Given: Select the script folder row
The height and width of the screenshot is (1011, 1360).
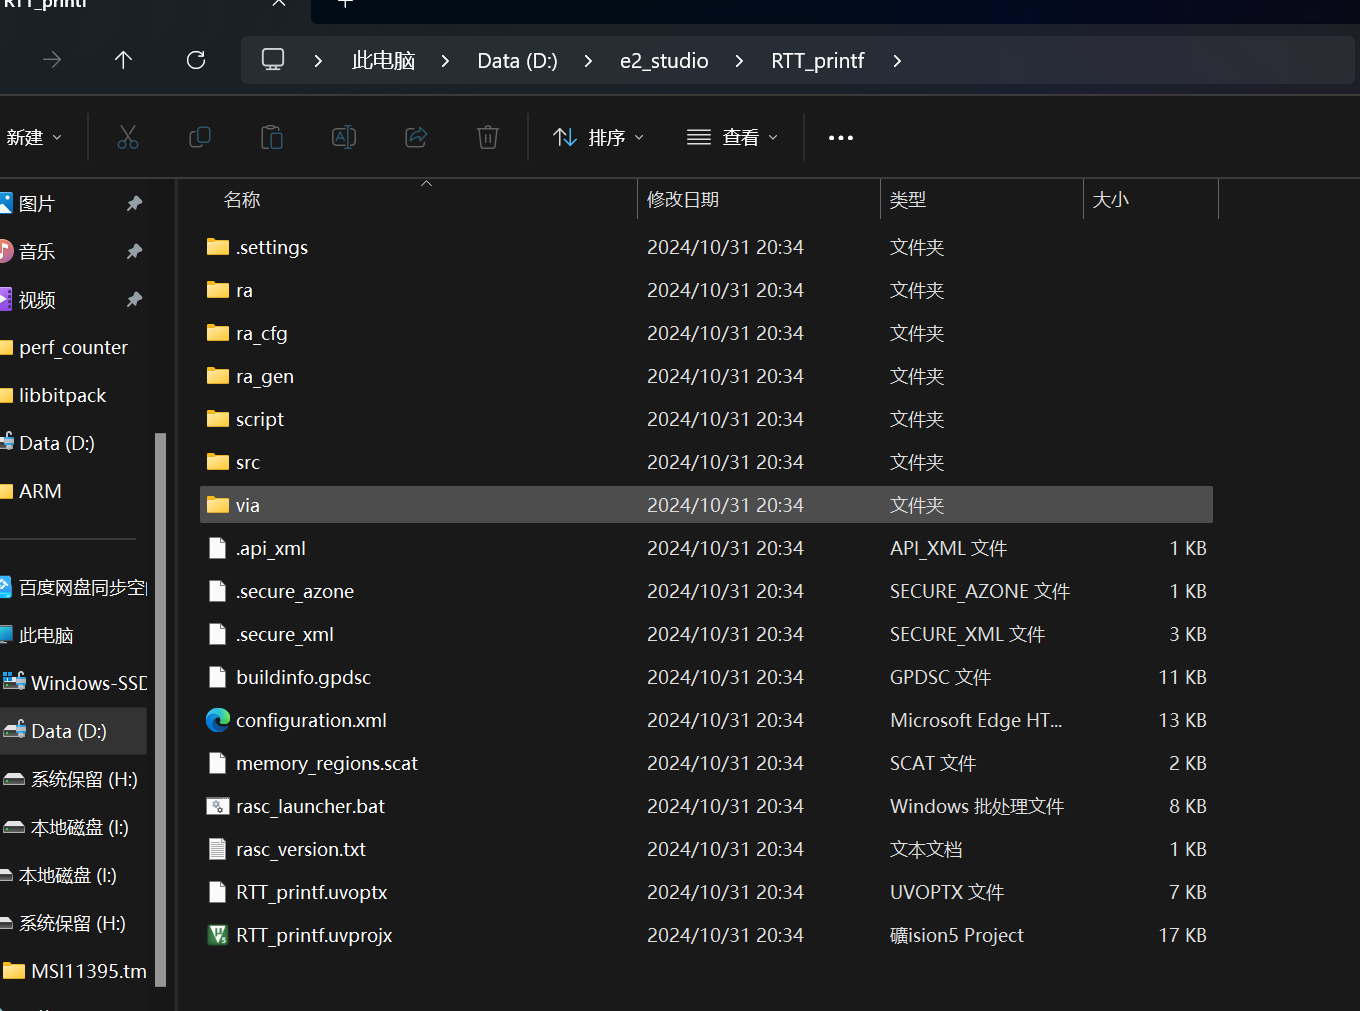Looking at the screenshot, I should (706, 419).
